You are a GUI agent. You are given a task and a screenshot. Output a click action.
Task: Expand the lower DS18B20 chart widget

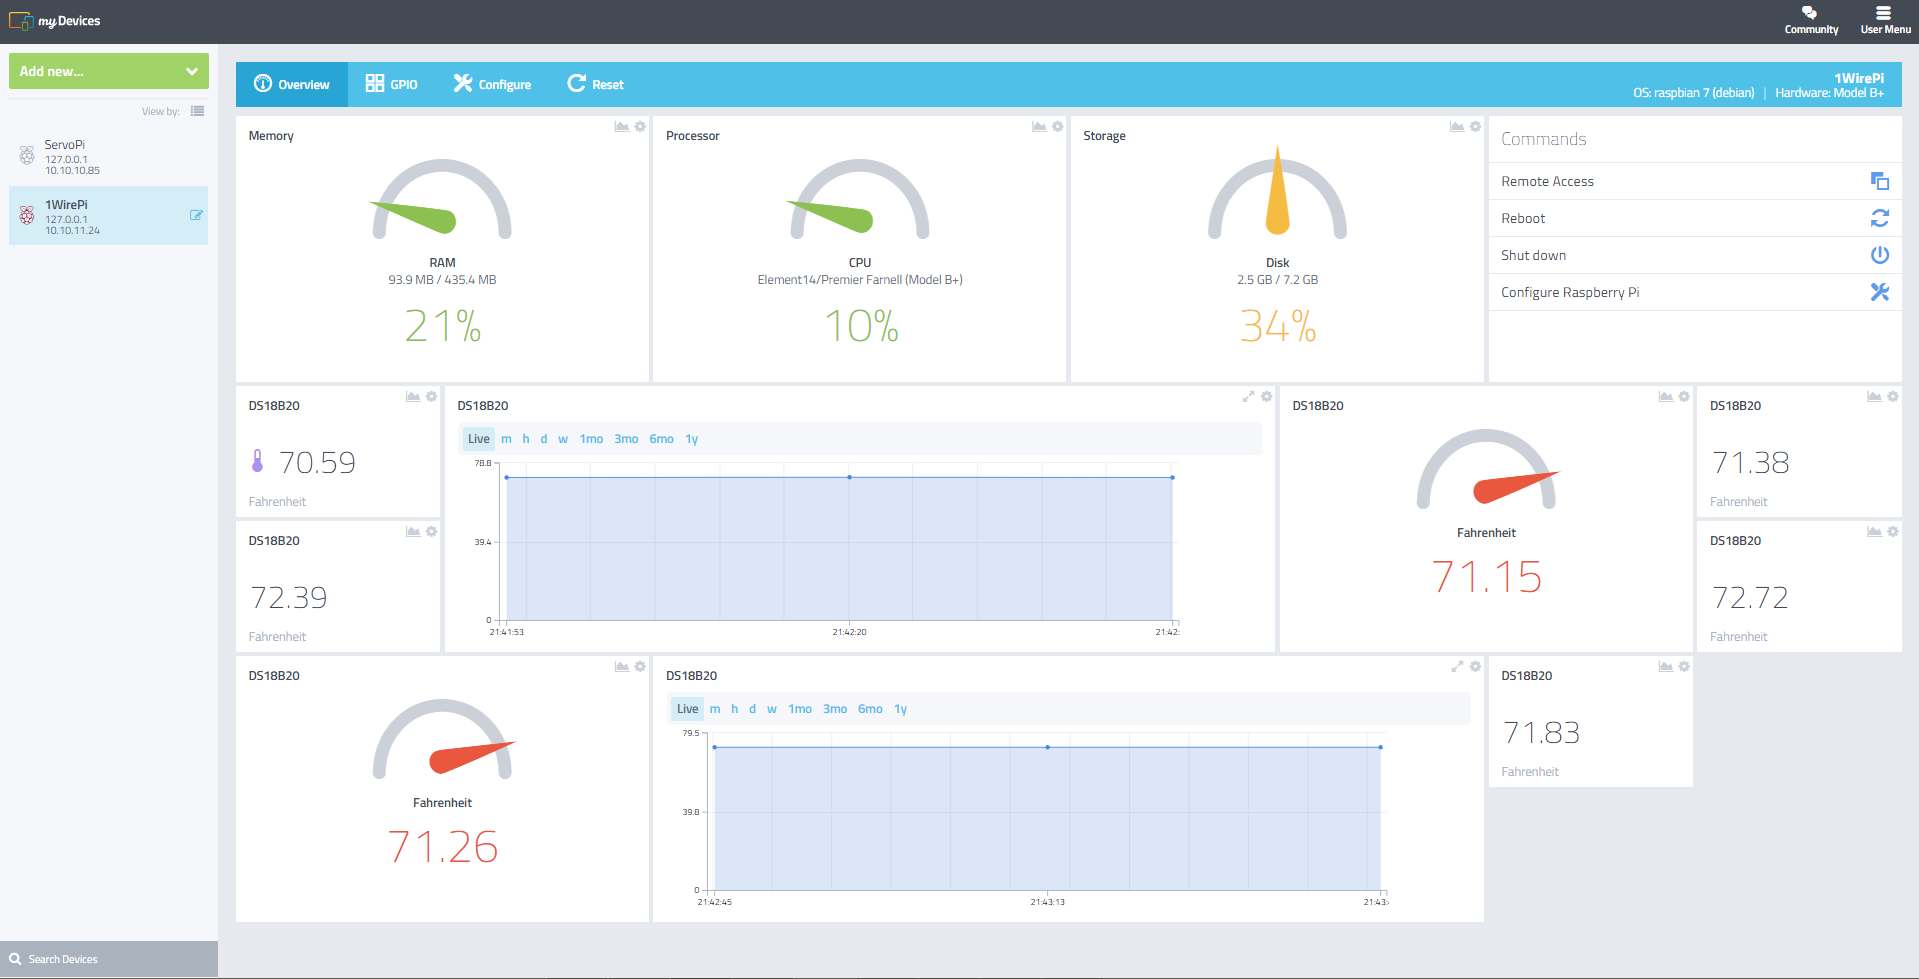point(1457,666)
